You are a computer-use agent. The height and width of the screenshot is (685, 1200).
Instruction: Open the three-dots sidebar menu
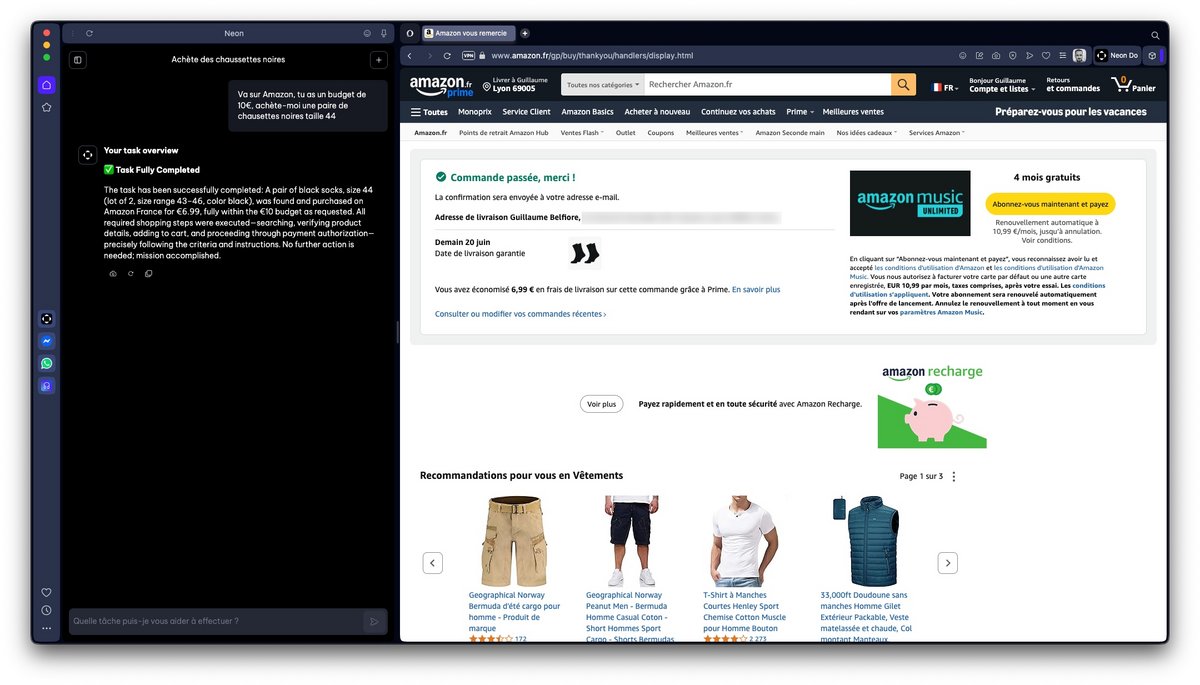pyautogui.click(x=46, y=628)
